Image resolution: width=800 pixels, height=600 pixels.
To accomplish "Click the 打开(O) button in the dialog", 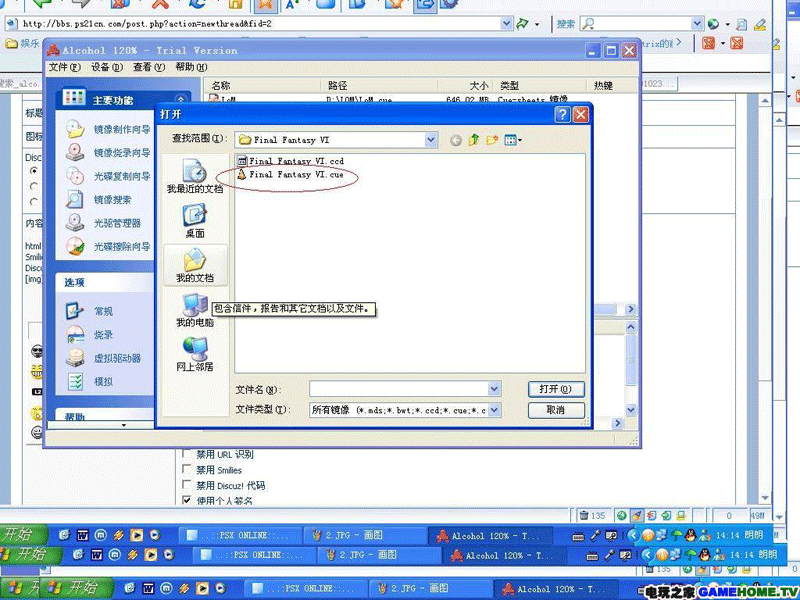I will (x=556, y=389).
